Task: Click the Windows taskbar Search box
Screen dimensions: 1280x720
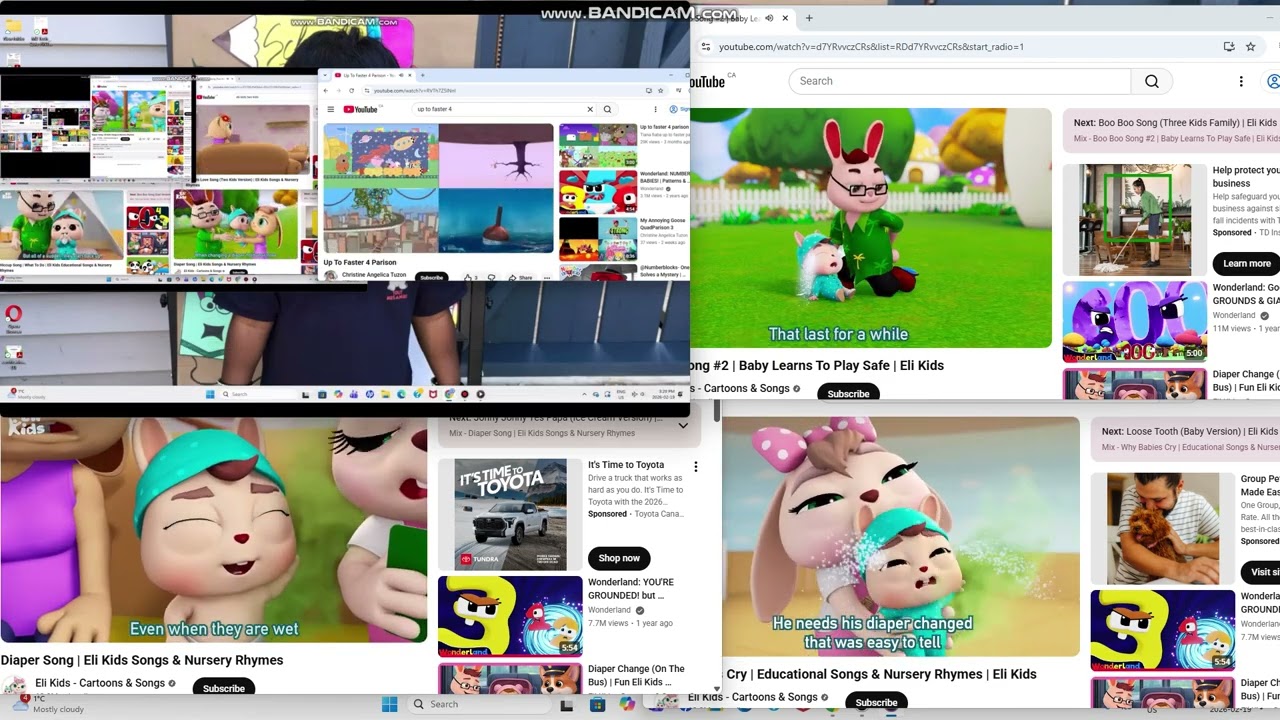Action: (x=480, y=704)
